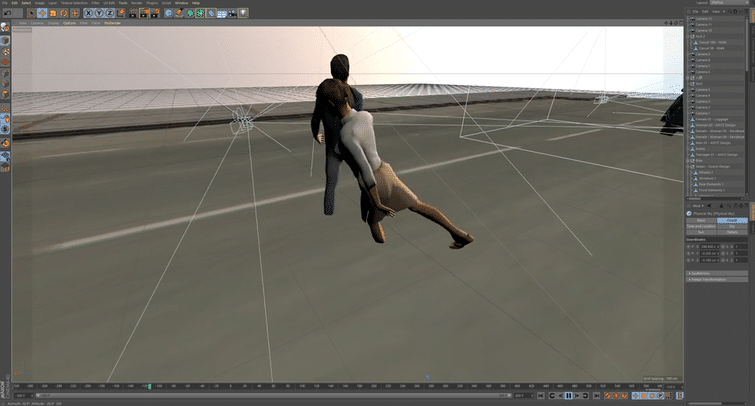Open the Render menu
Screen dimensions: 755x406
pyautogui.click(x=137, y=3)
